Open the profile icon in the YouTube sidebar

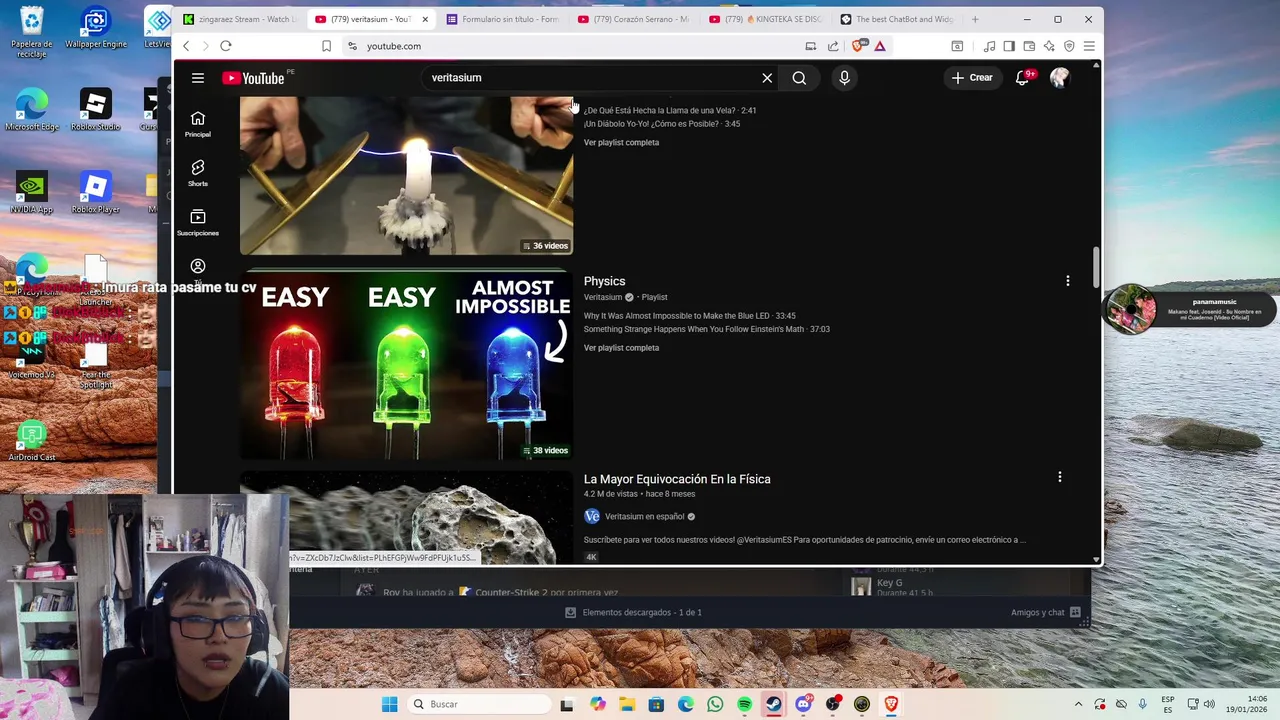(198, 266)
